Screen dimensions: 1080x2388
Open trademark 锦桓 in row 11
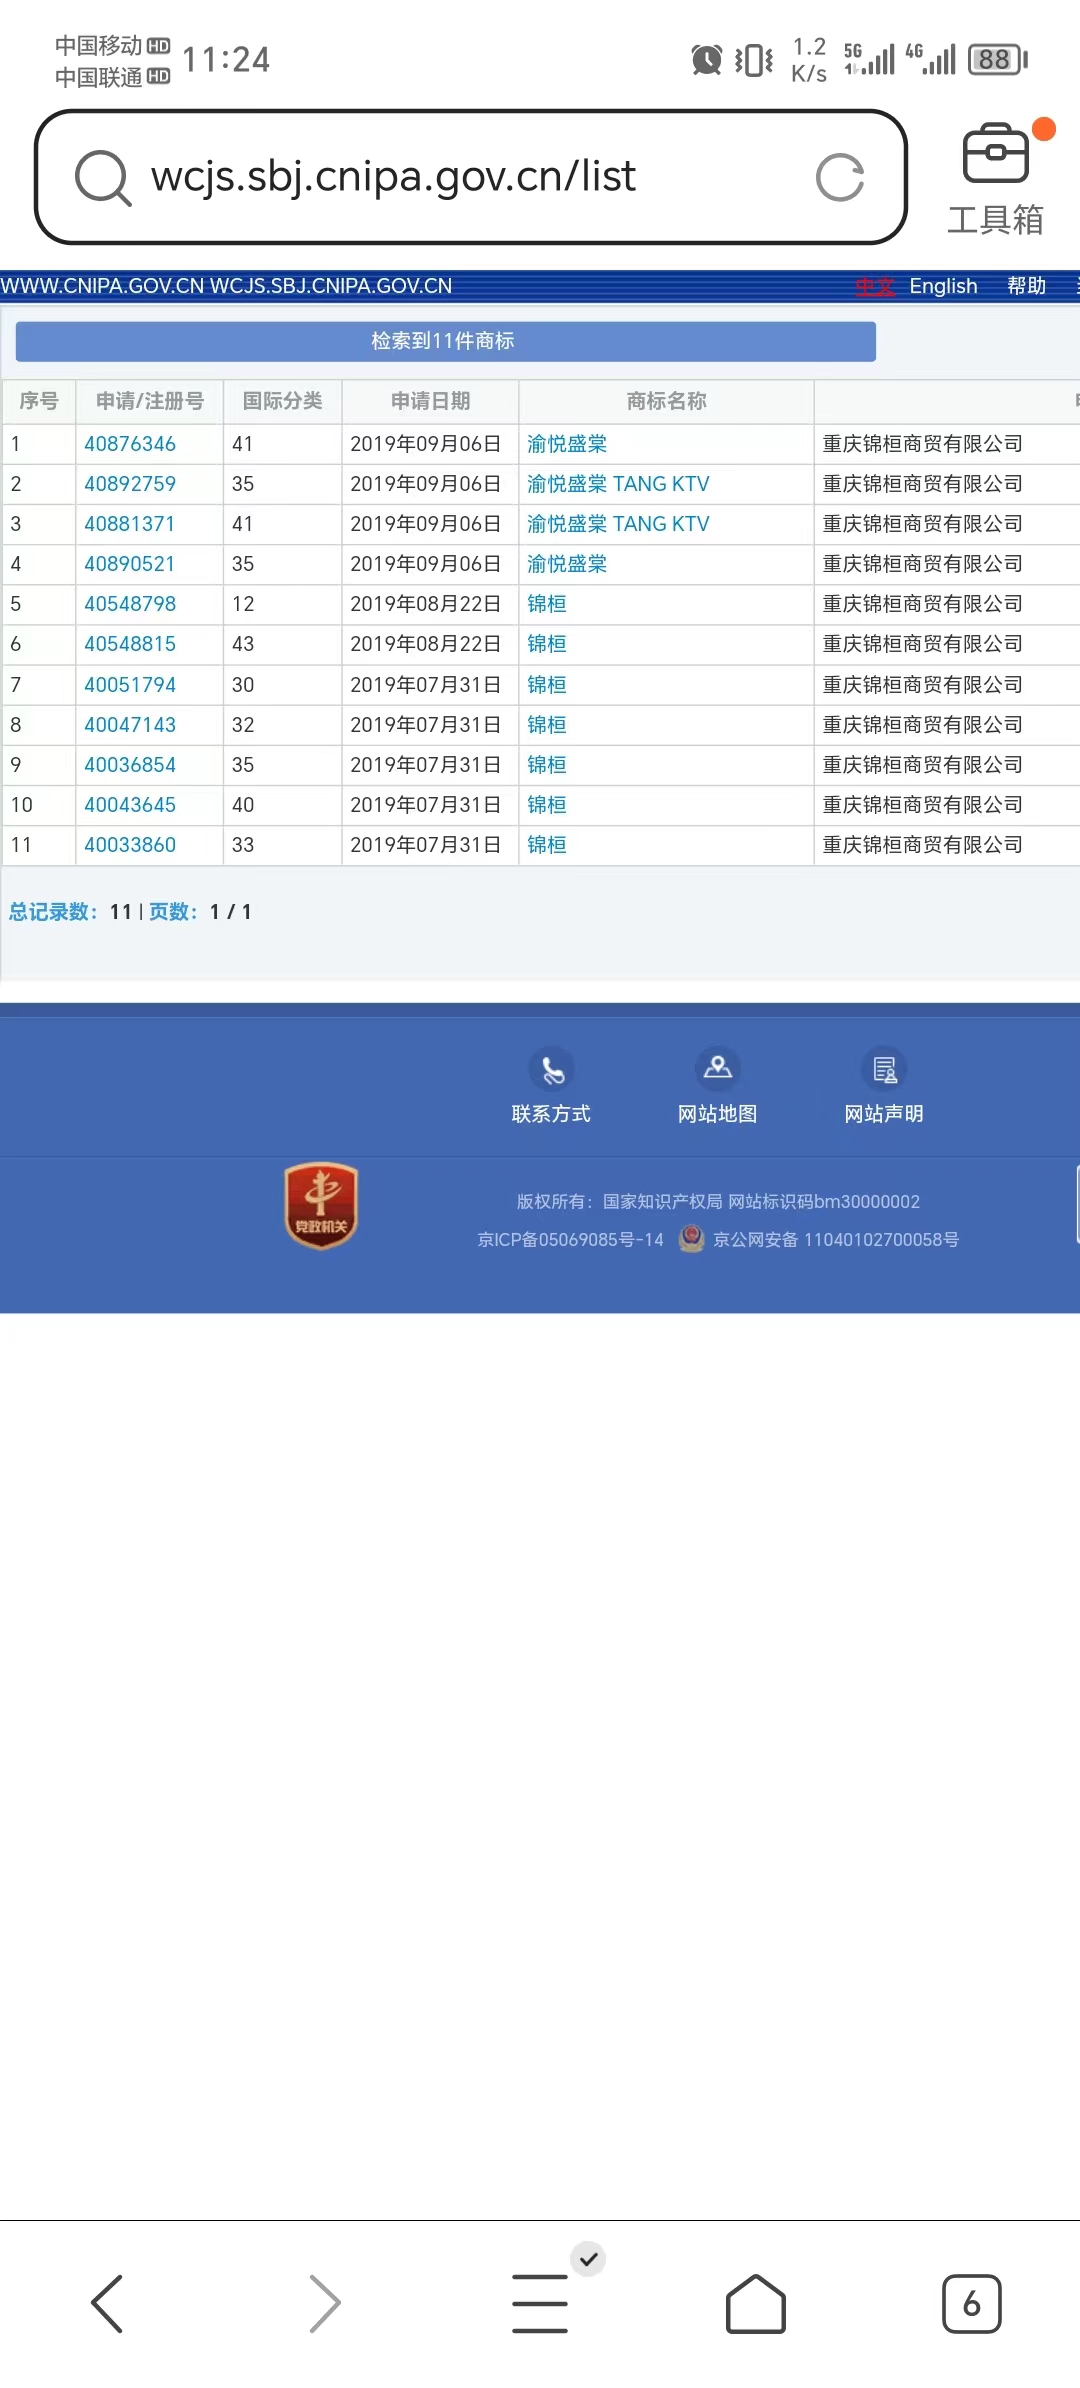click(x=547, y=845)
